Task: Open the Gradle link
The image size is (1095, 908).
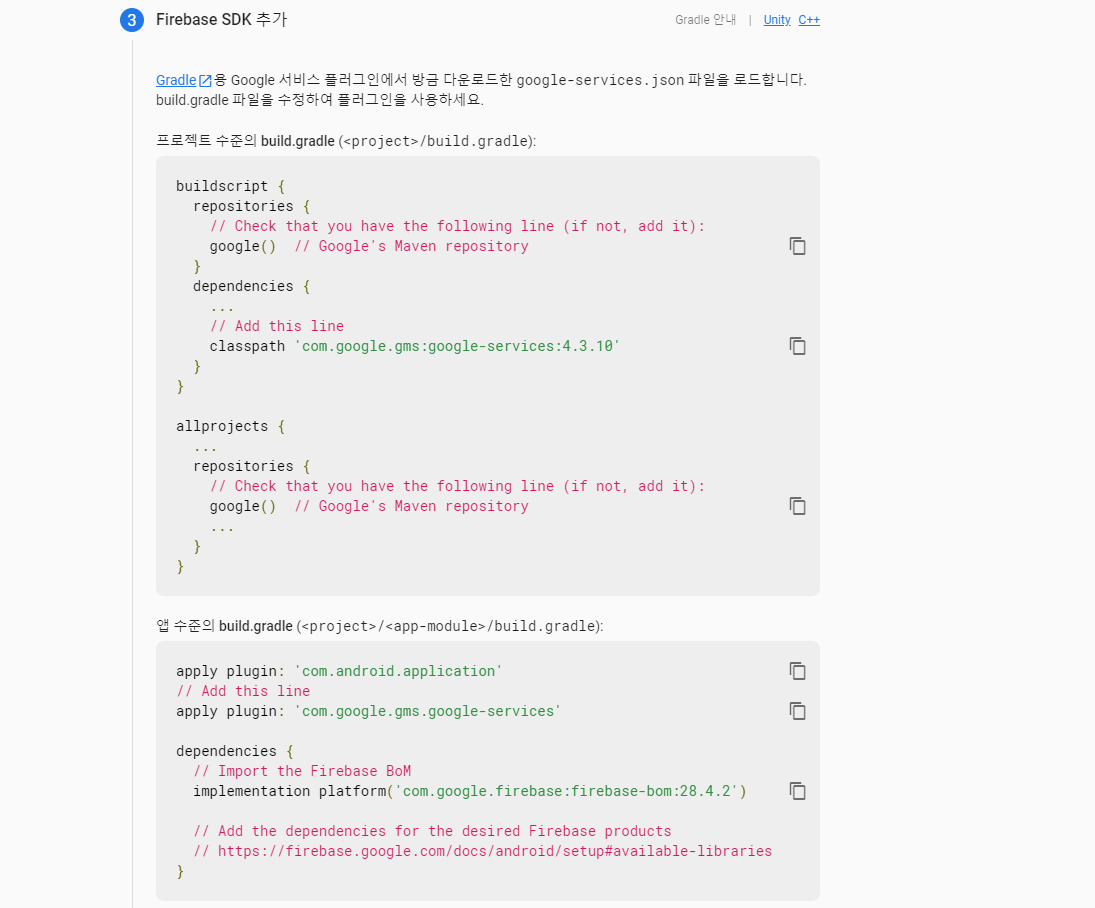Action: [176, 80]
